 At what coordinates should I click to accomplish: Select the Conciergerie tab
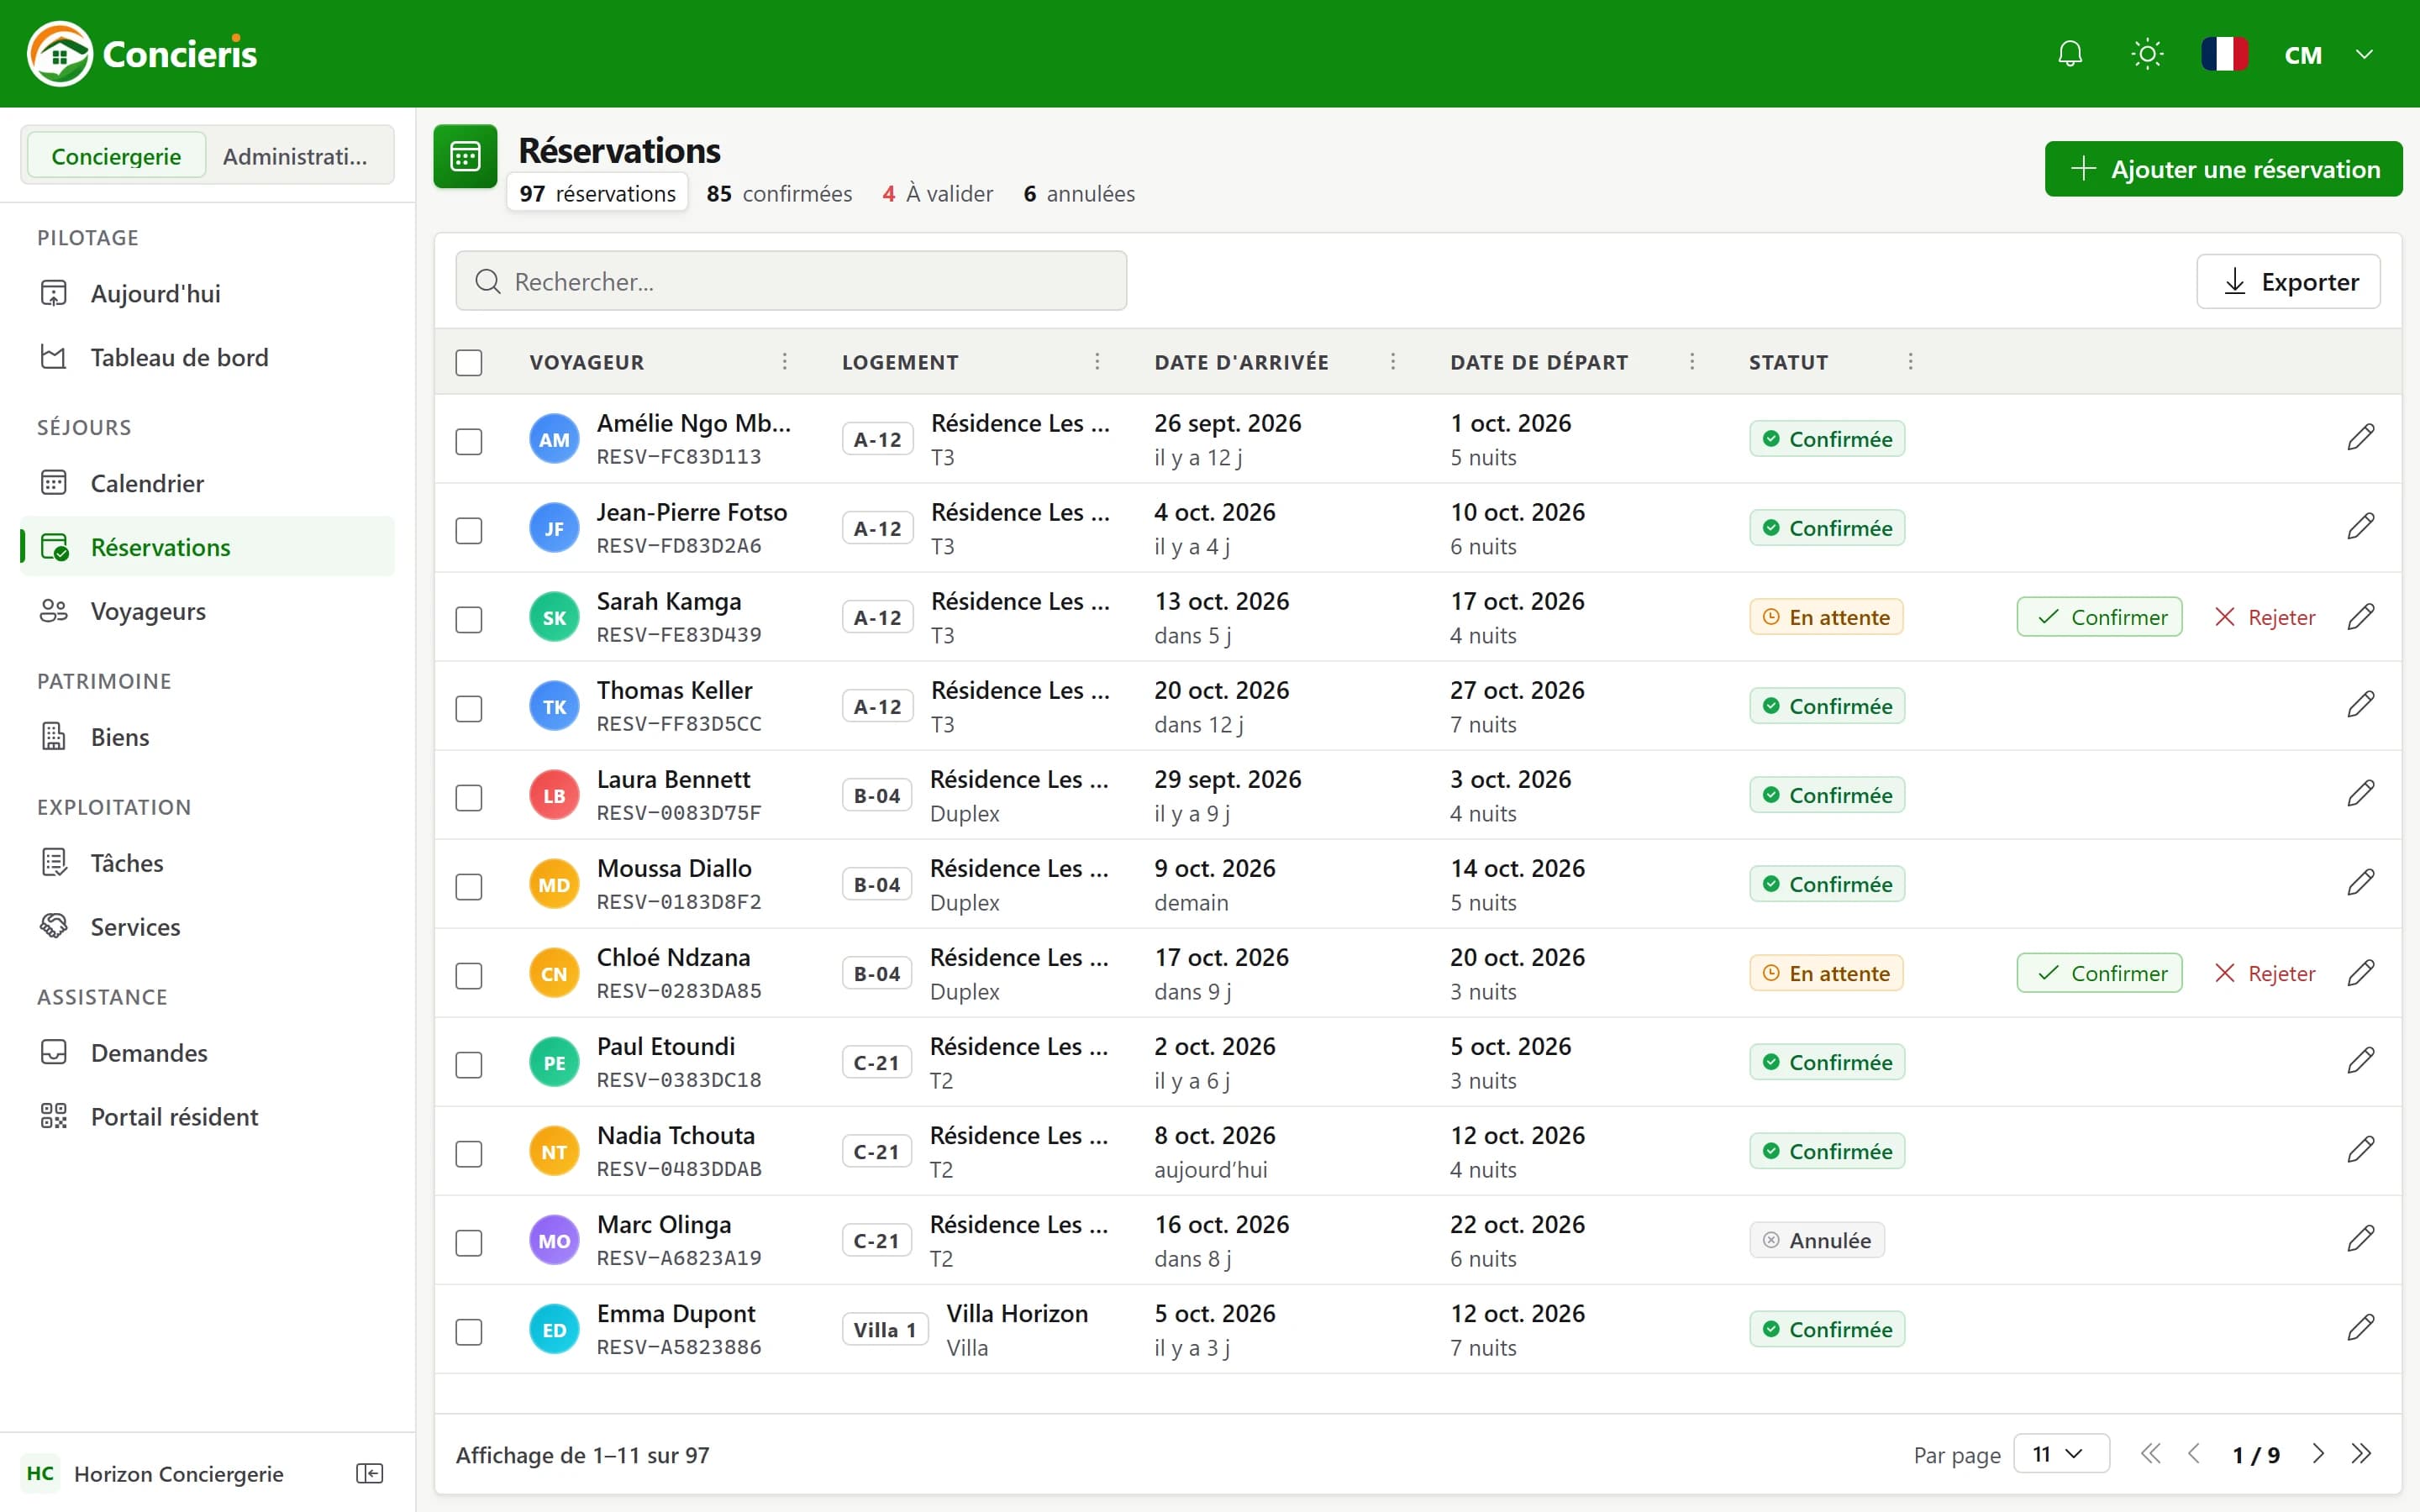[x=116, y=156]
